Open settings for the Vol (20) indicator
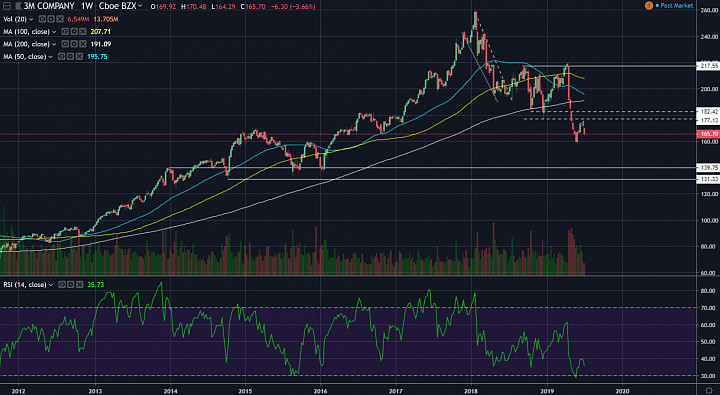This screenshot has width=720, height=395. pos(51,19)
